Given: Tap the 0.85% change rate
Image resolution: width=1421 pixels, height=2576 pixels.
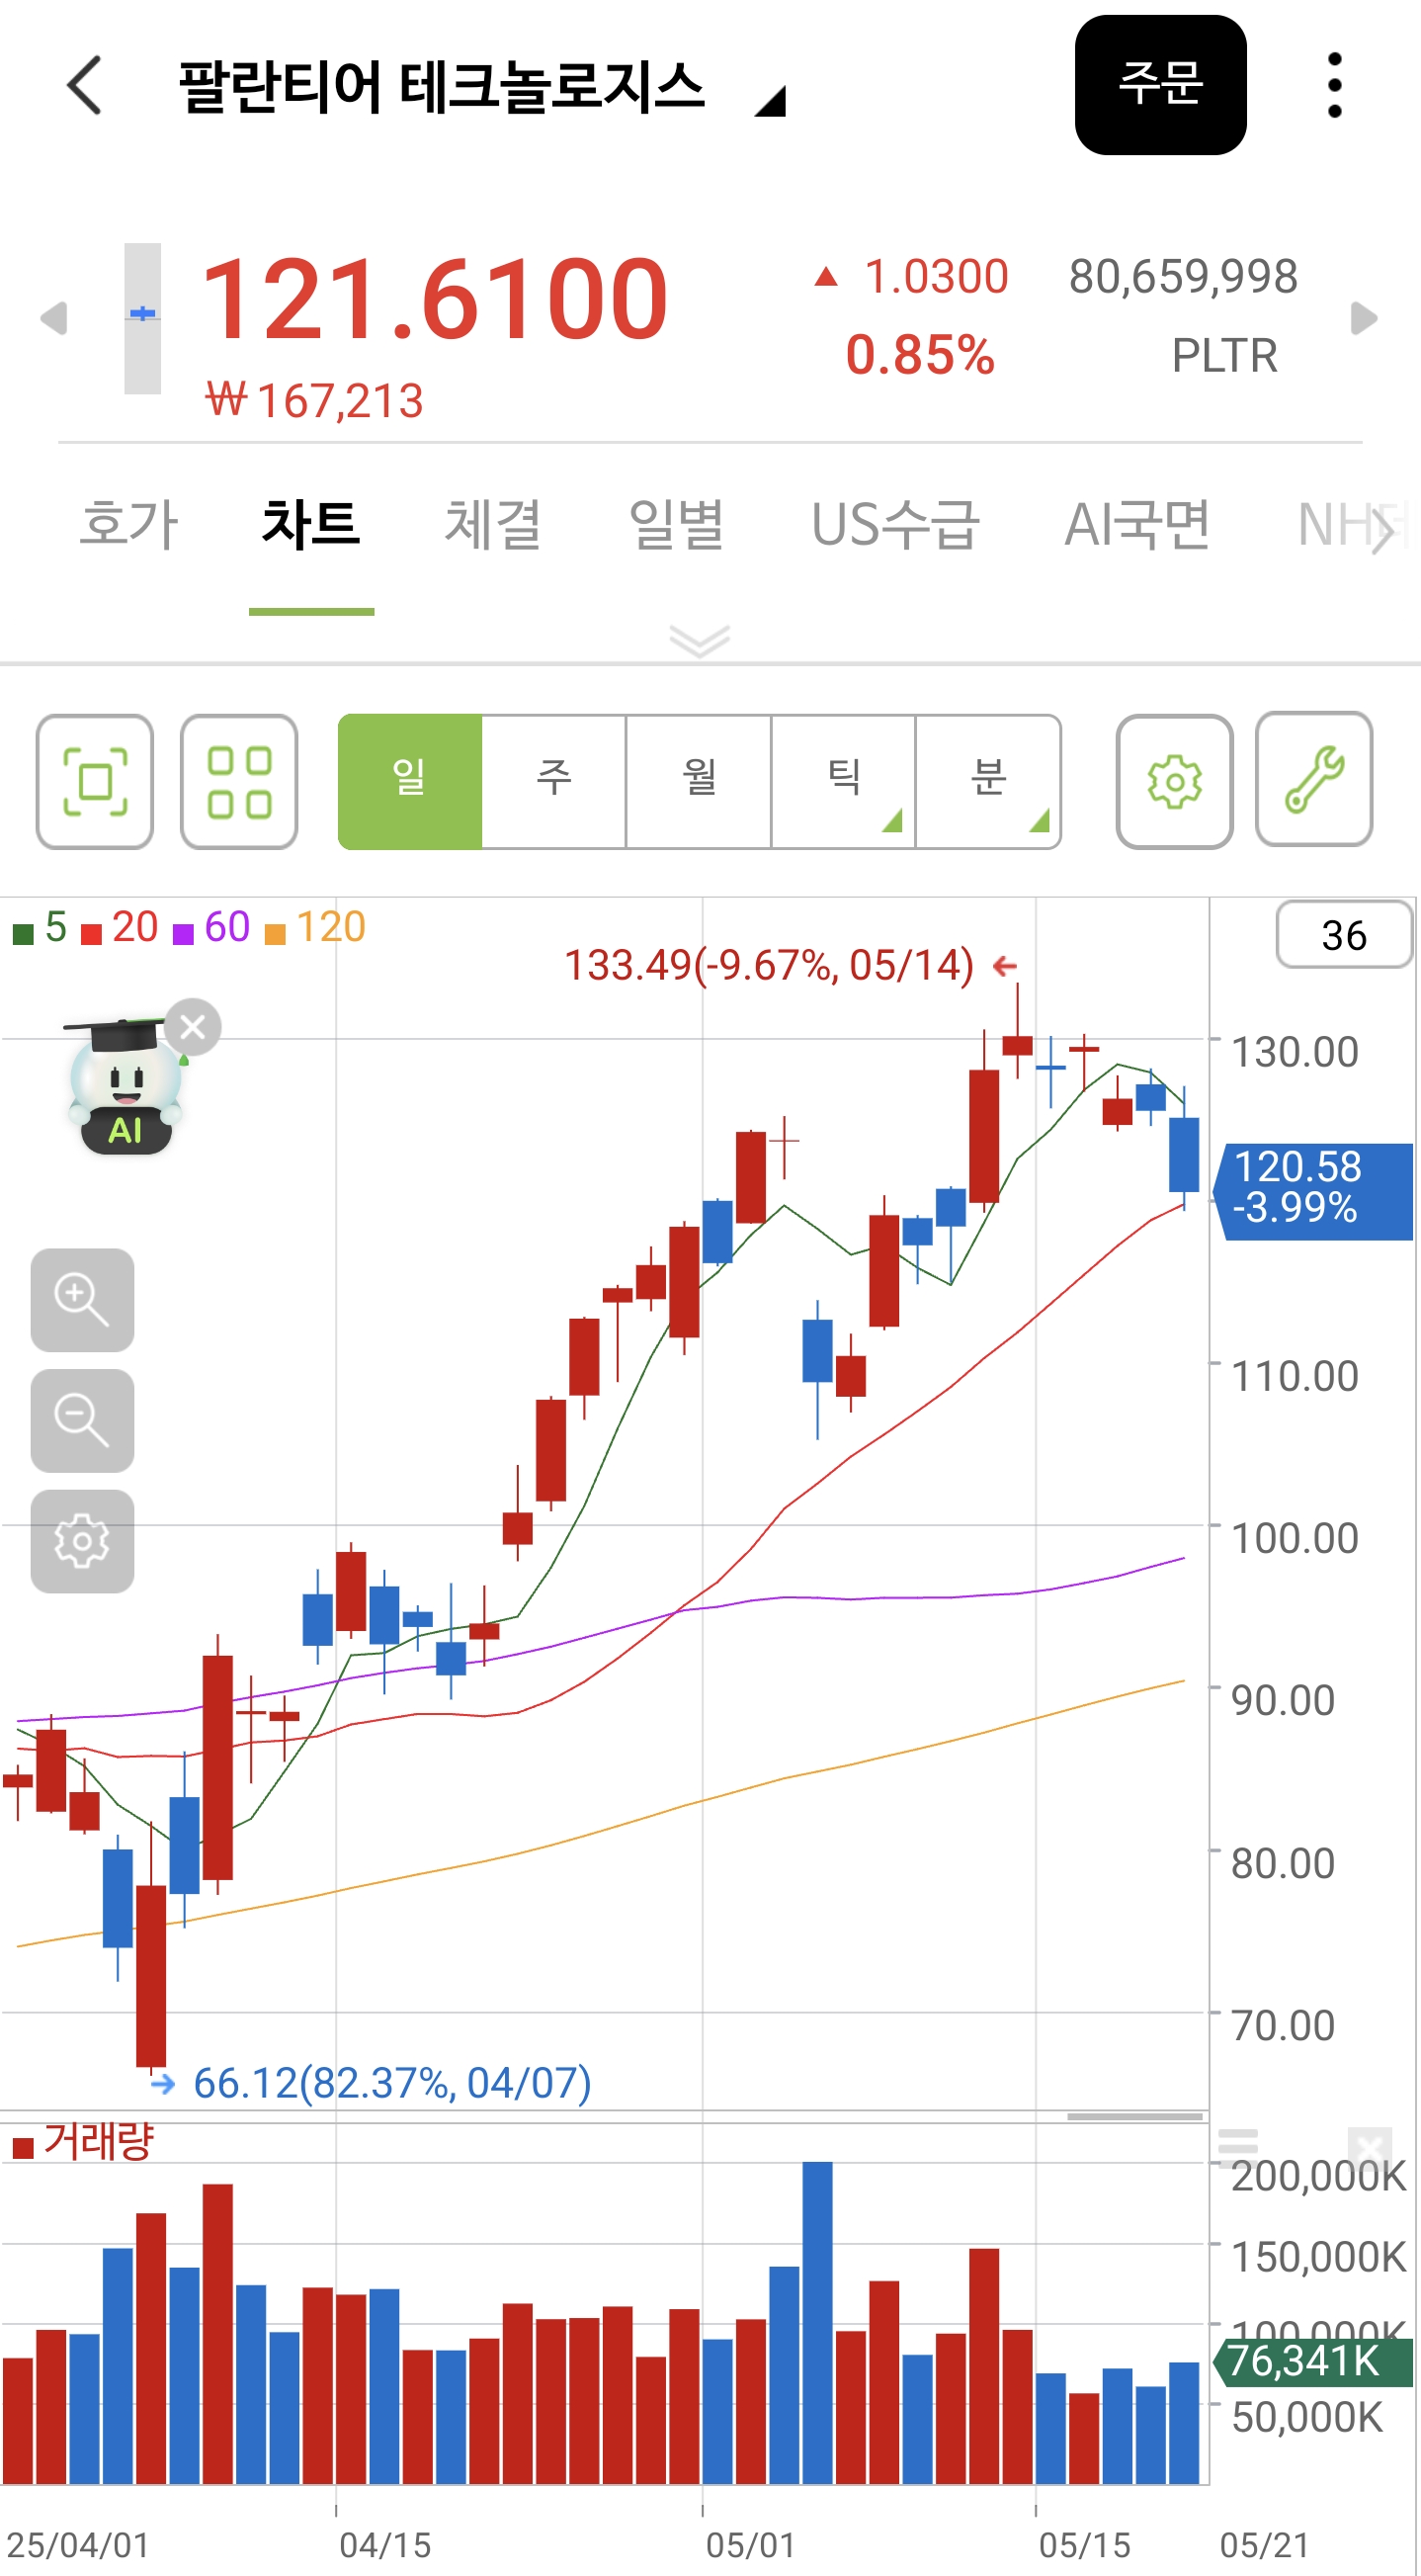Looking at the screenshot, I should click(920, 355).
